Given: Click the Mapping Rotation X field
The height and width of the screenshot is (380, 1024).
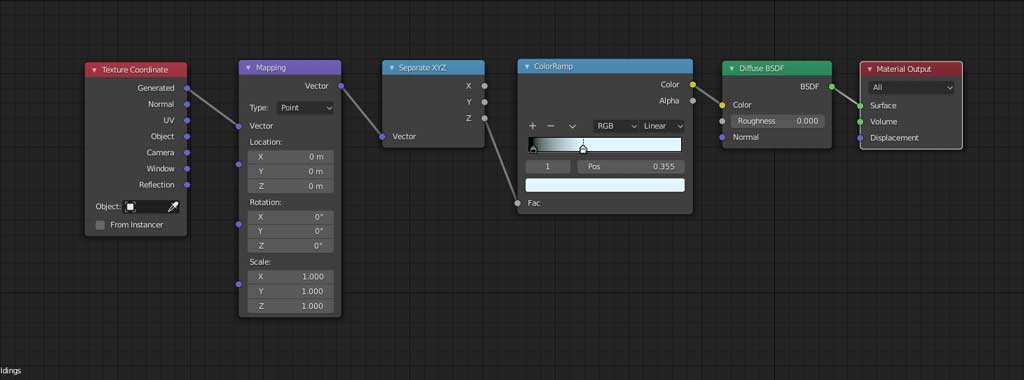Looking at the screenshot, I should [291, 217].
